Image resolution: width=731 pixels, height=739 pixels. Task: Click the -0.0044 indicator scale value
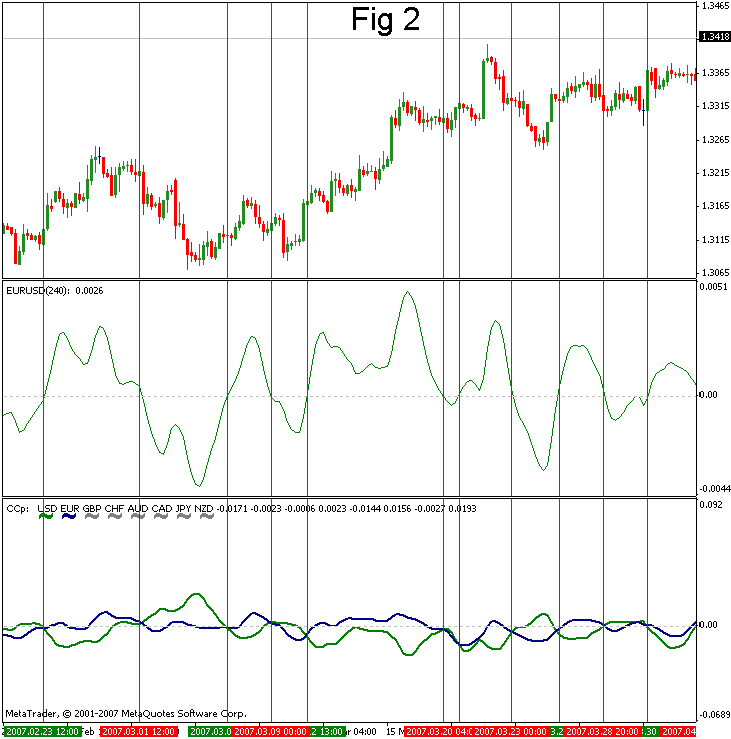click(715, 488)
